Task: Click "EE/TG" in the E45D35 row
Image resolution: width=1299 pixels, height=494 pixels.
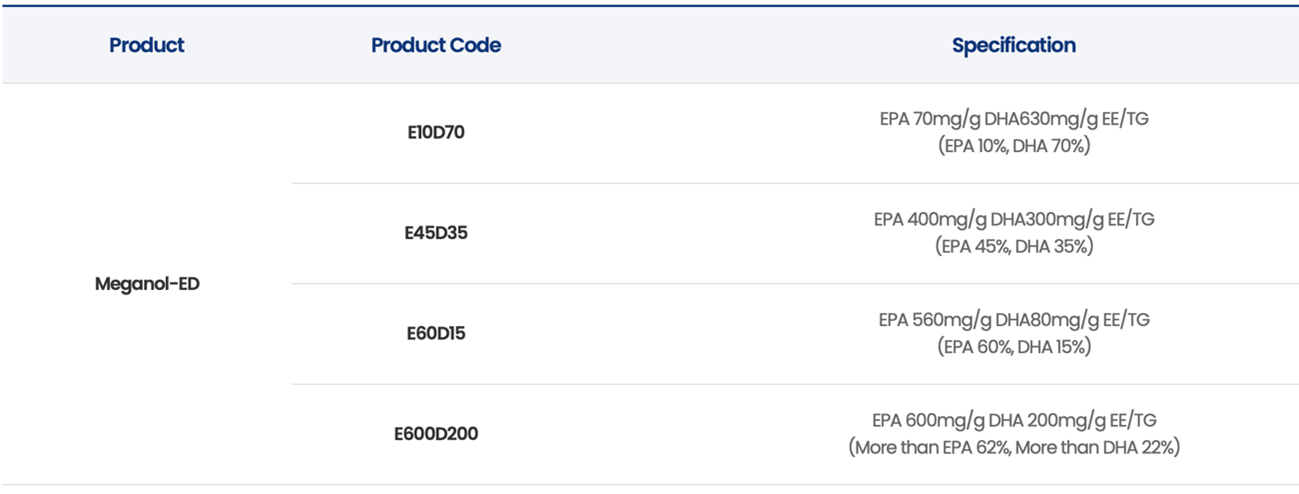Action: (x=1130, y=220)
